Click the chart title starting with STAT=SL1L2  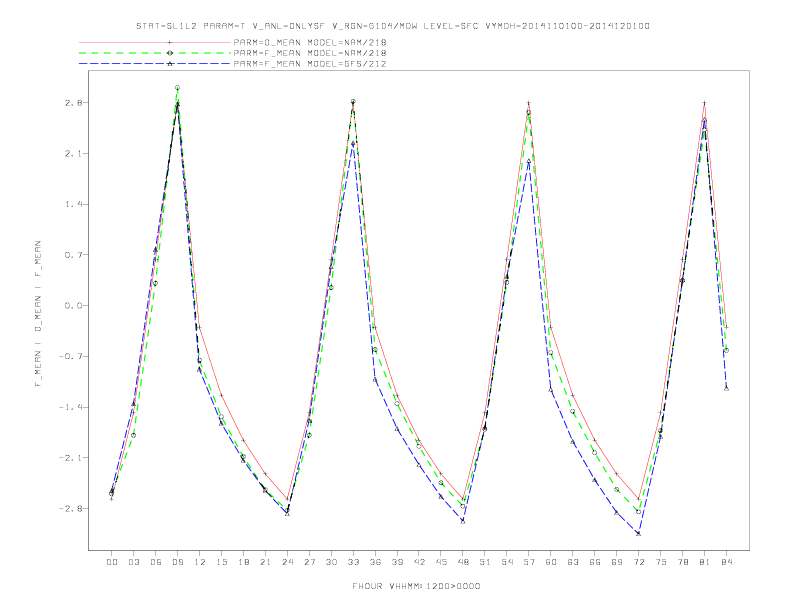[x=393, y=26]
